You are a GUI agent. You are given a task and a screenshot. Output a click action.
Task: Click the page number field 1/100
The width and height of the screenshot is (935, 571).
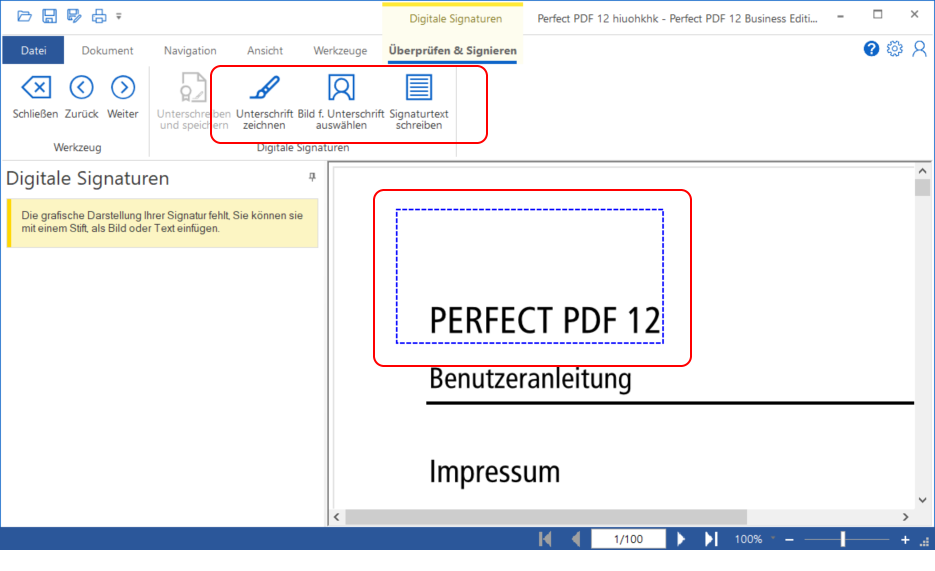click(x=629, y=539)
